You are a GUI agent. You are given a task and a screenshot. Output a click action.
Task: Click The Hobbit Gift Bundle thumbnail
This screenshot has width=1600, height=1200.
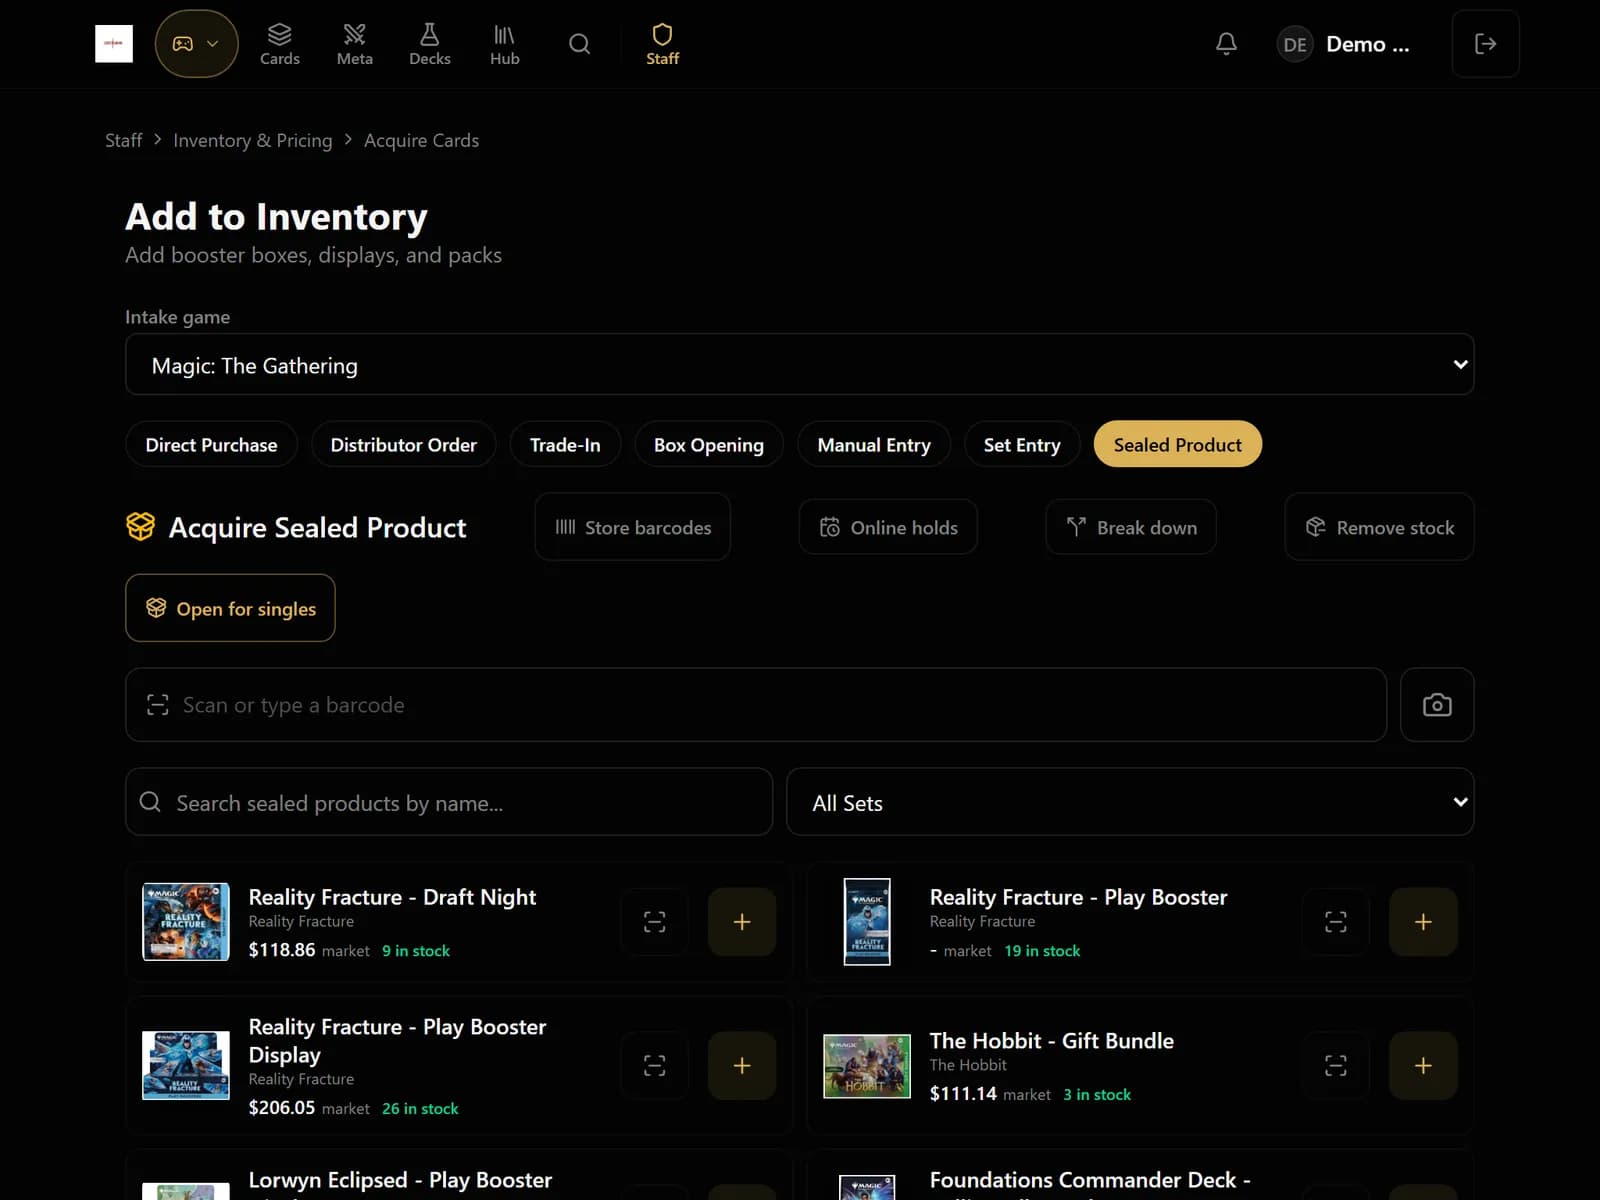coord(867,1066)
